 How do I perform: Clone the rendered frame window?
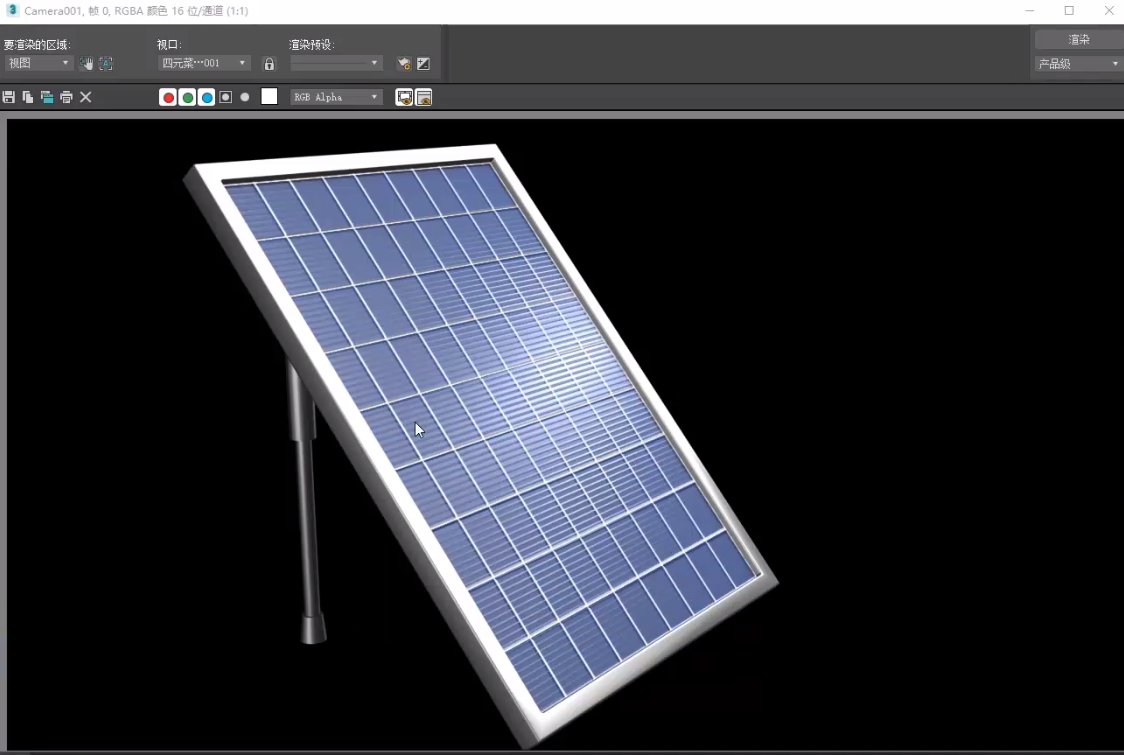47,97
